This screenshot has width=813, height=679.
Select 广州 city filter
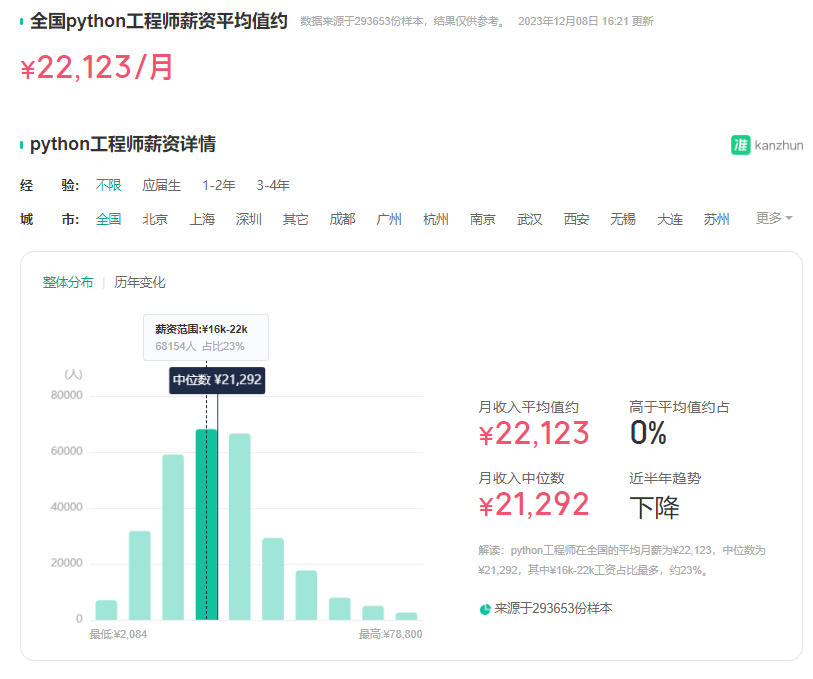pyautogui.click(x=389, y=218)
